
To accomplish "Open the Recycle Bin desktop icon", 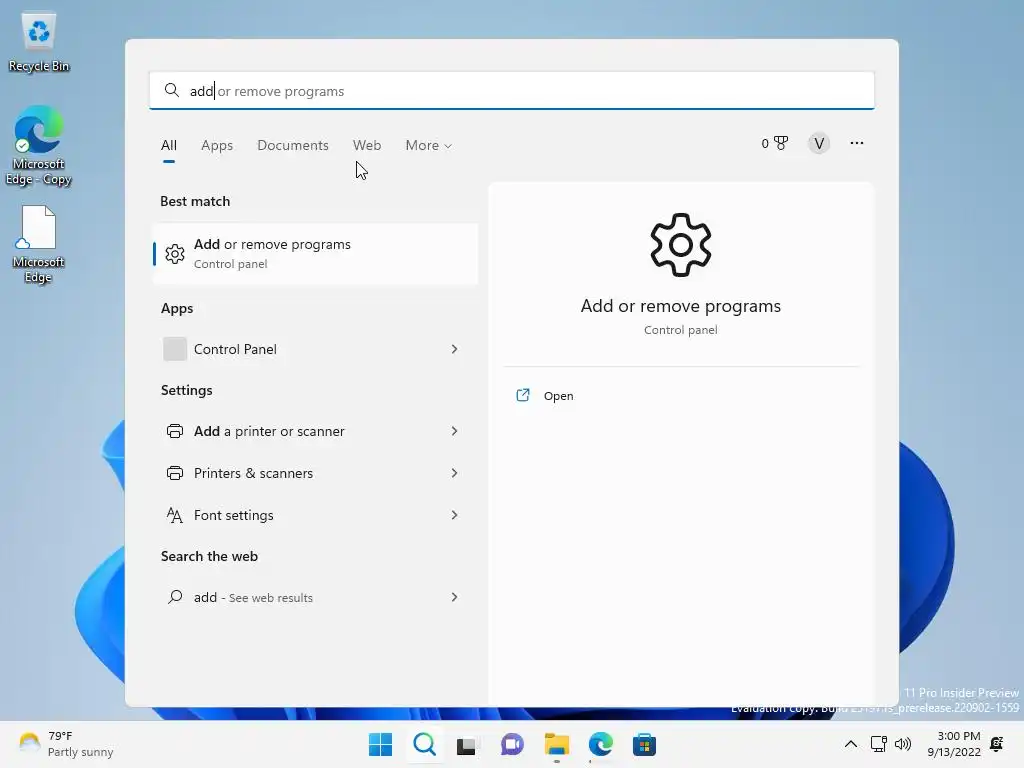I will click(x=39, y=43).
